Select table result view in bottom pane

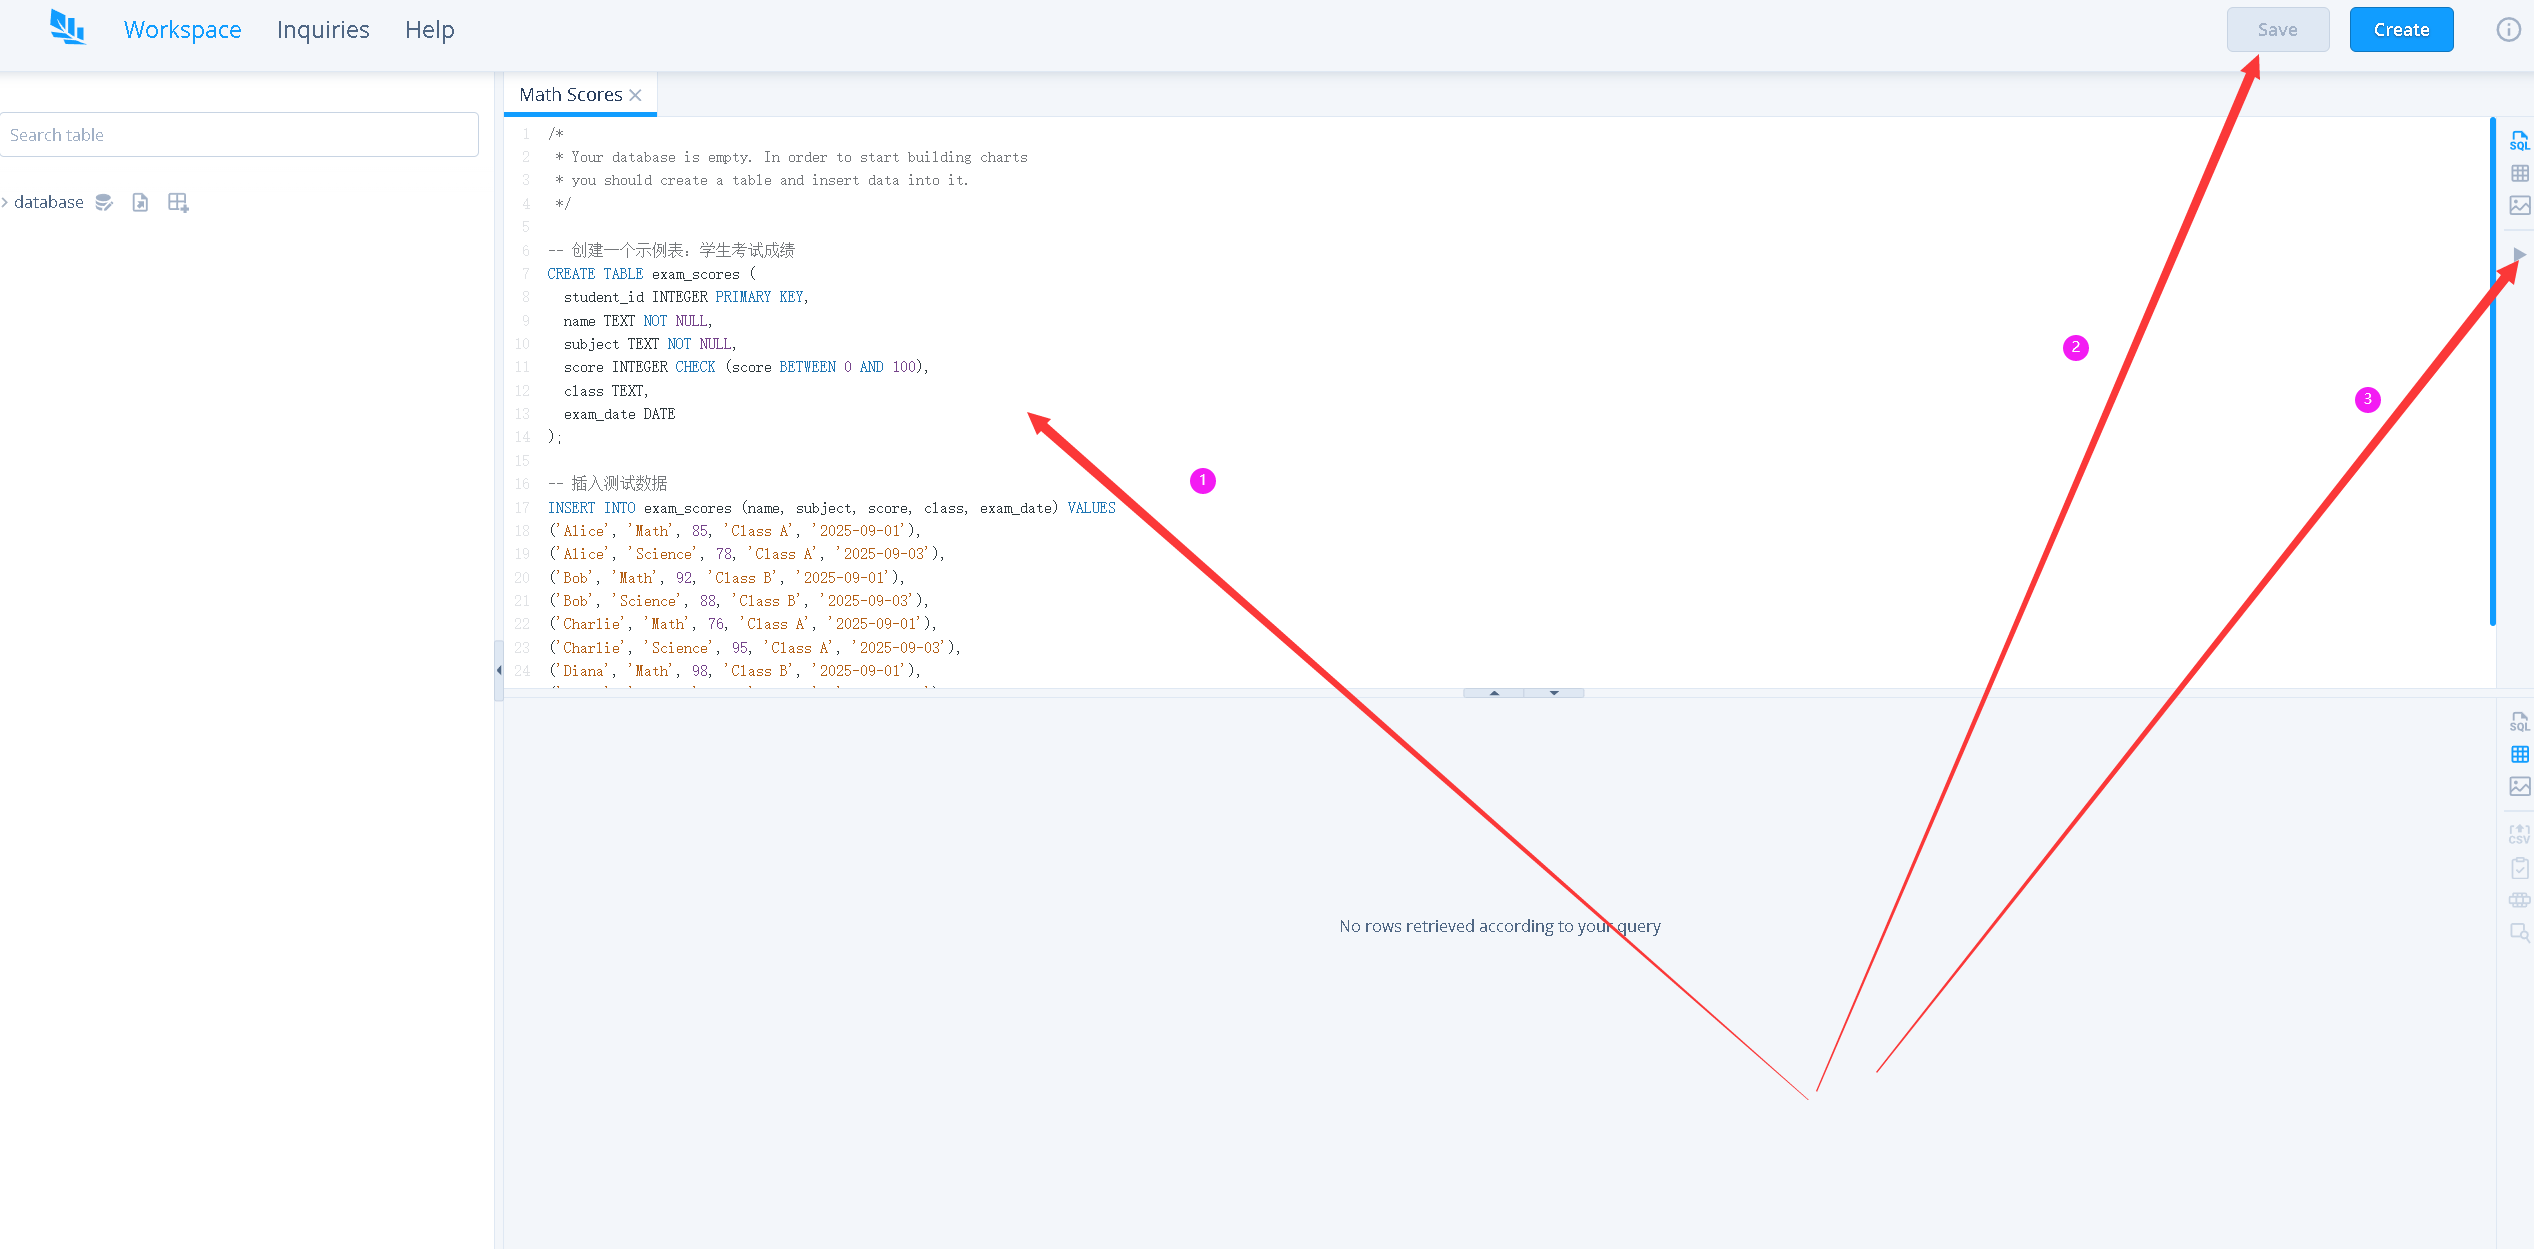point(2519,754)
